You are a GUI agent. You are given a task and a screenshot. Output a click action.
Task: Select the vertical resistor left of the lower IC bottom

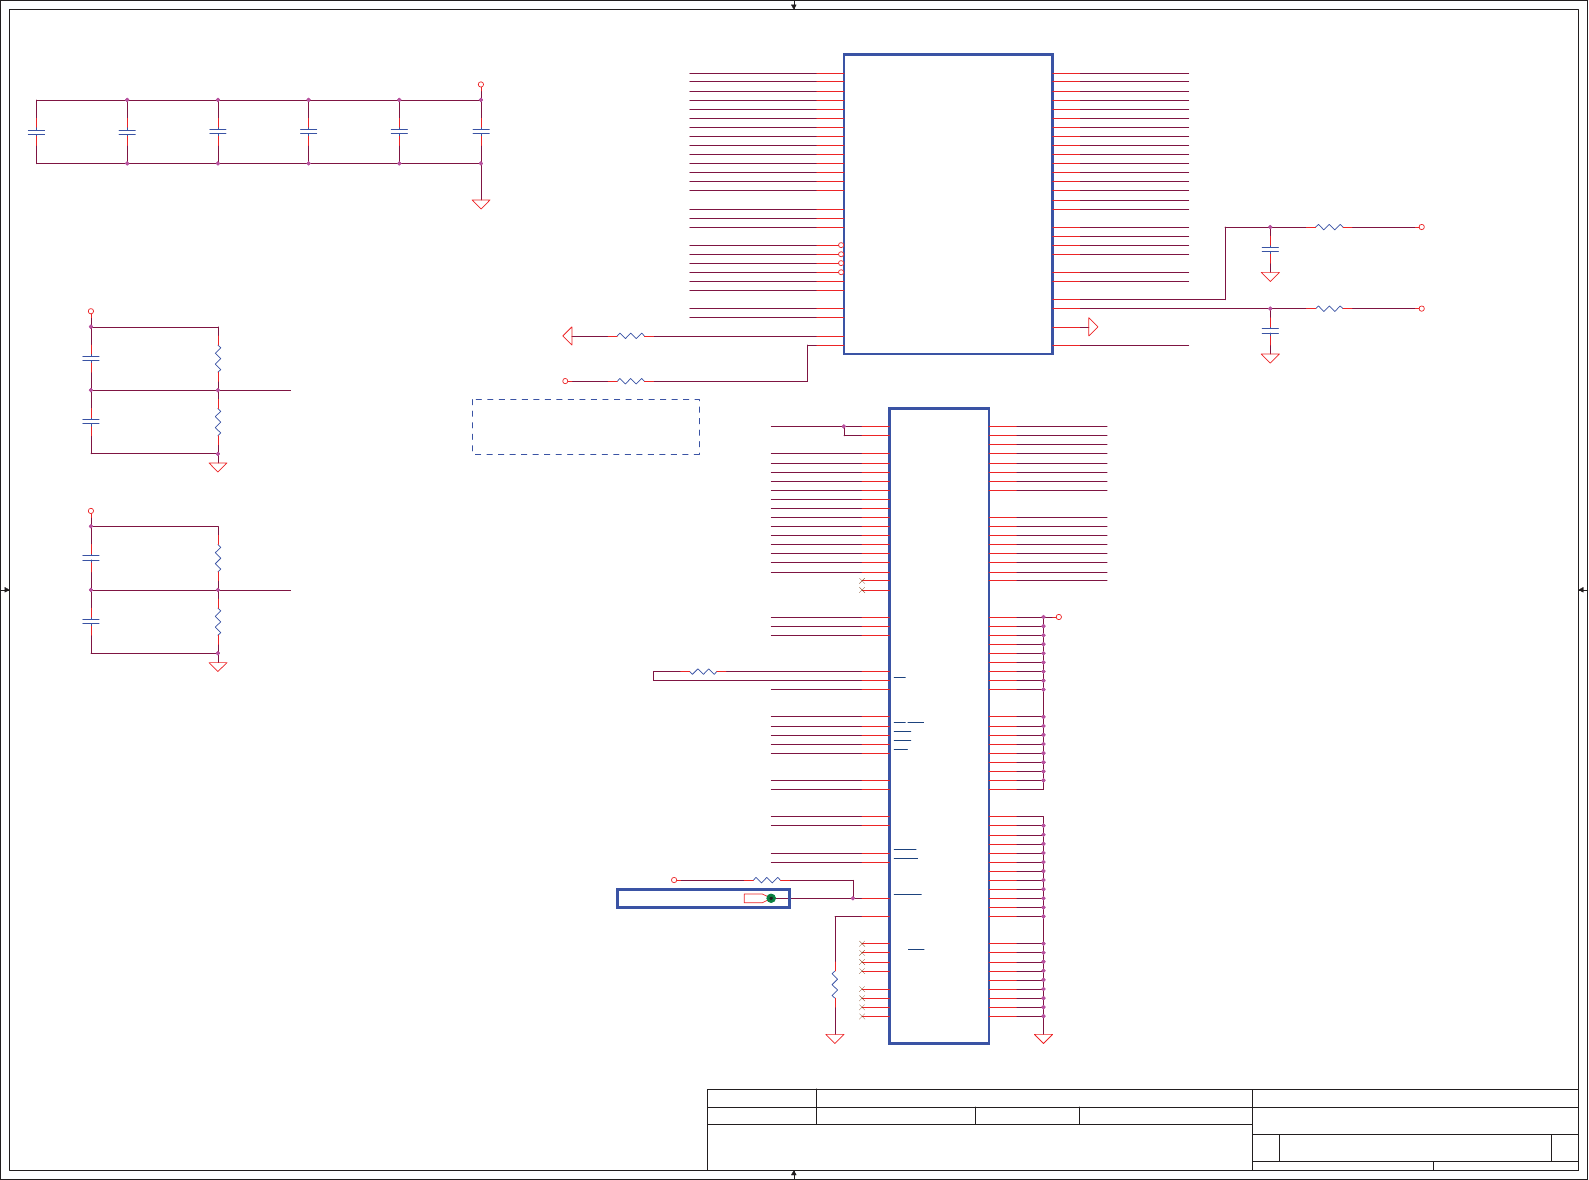pos(835,985)
